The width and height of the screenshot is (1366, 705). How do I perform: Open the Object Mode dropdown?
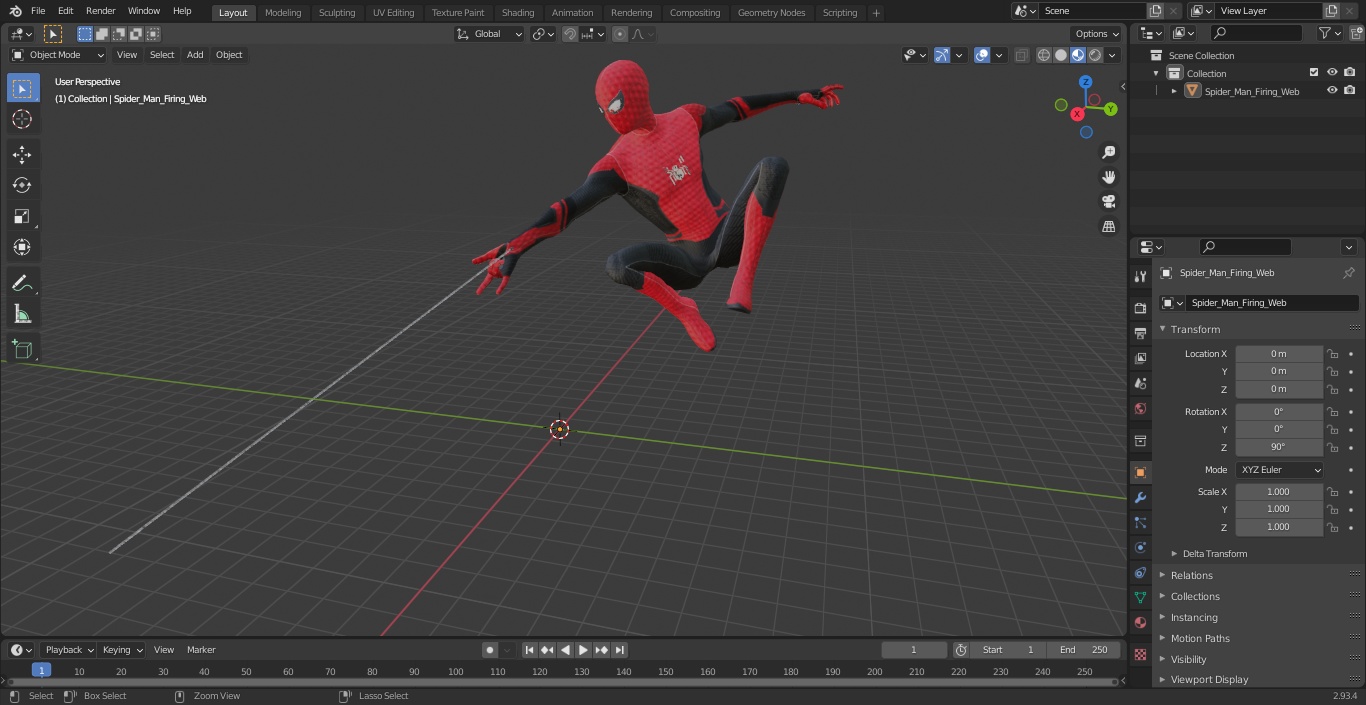[x=58, y=55]
